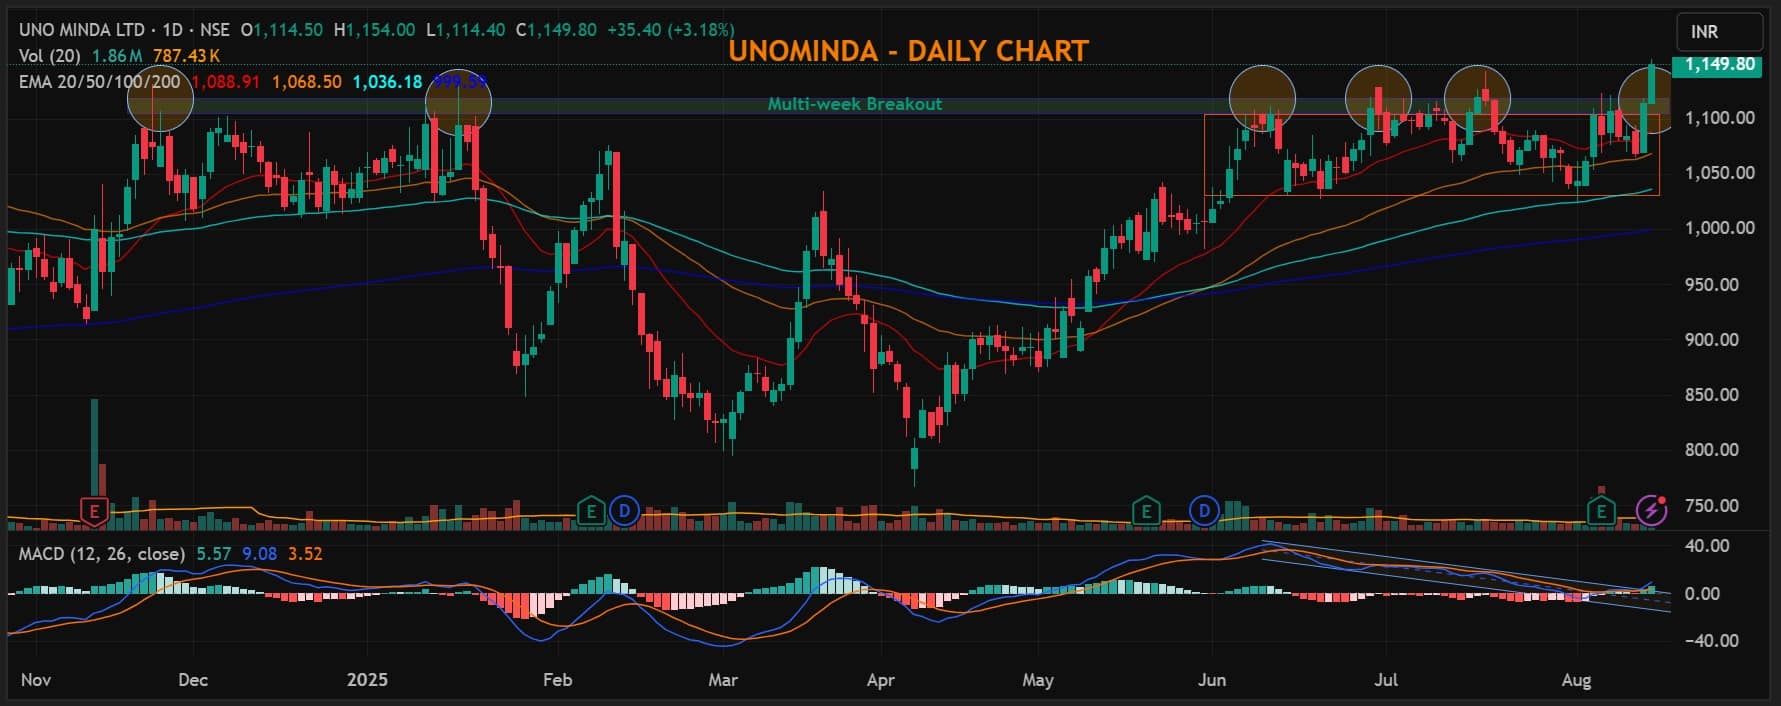Click the 2025 label on the time axis

pos(366,680)
